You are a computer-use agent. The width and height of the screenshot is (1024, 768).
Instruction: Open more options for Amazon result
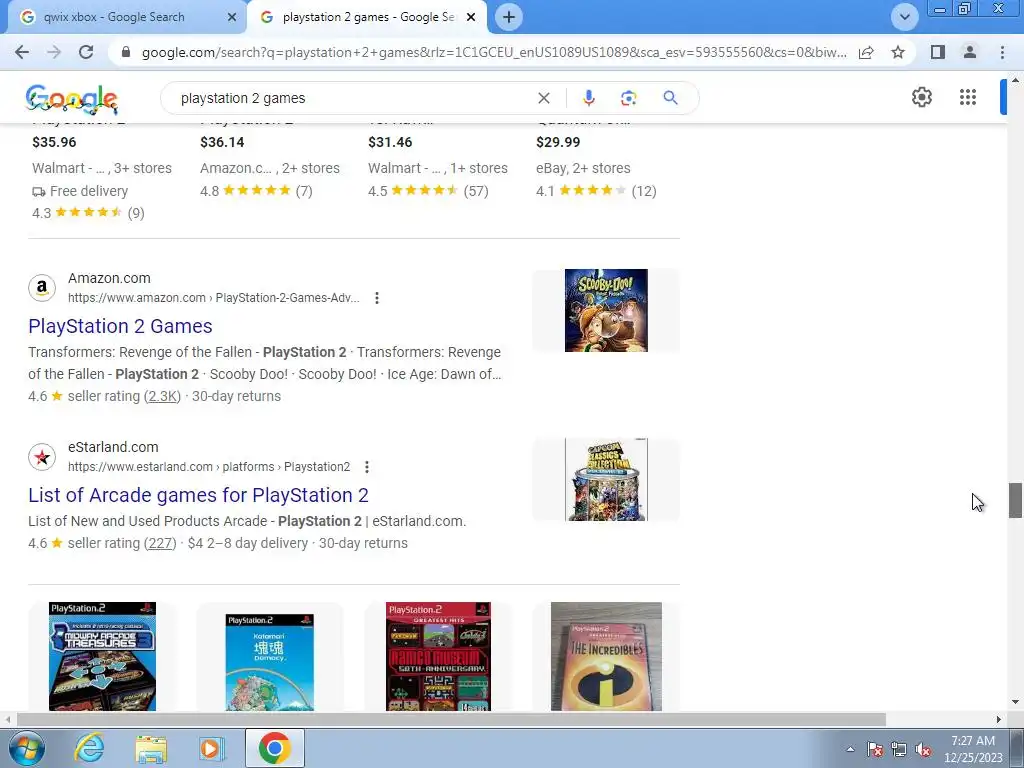tap(377, 298)
